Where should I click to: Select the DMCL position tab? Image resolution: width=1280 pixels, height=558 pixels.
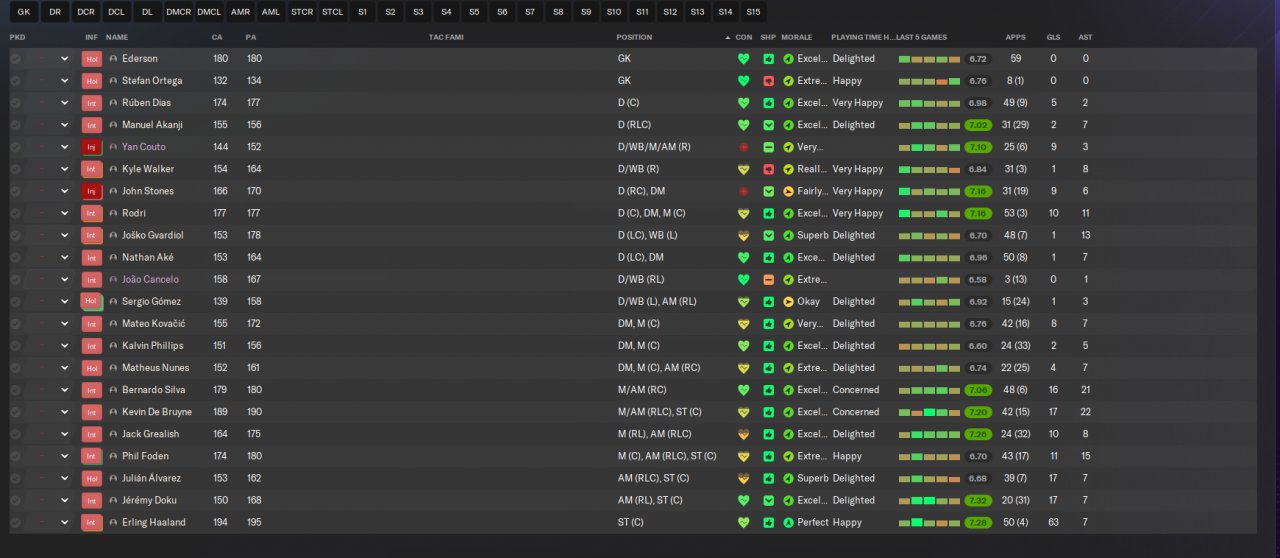point(209,12)
